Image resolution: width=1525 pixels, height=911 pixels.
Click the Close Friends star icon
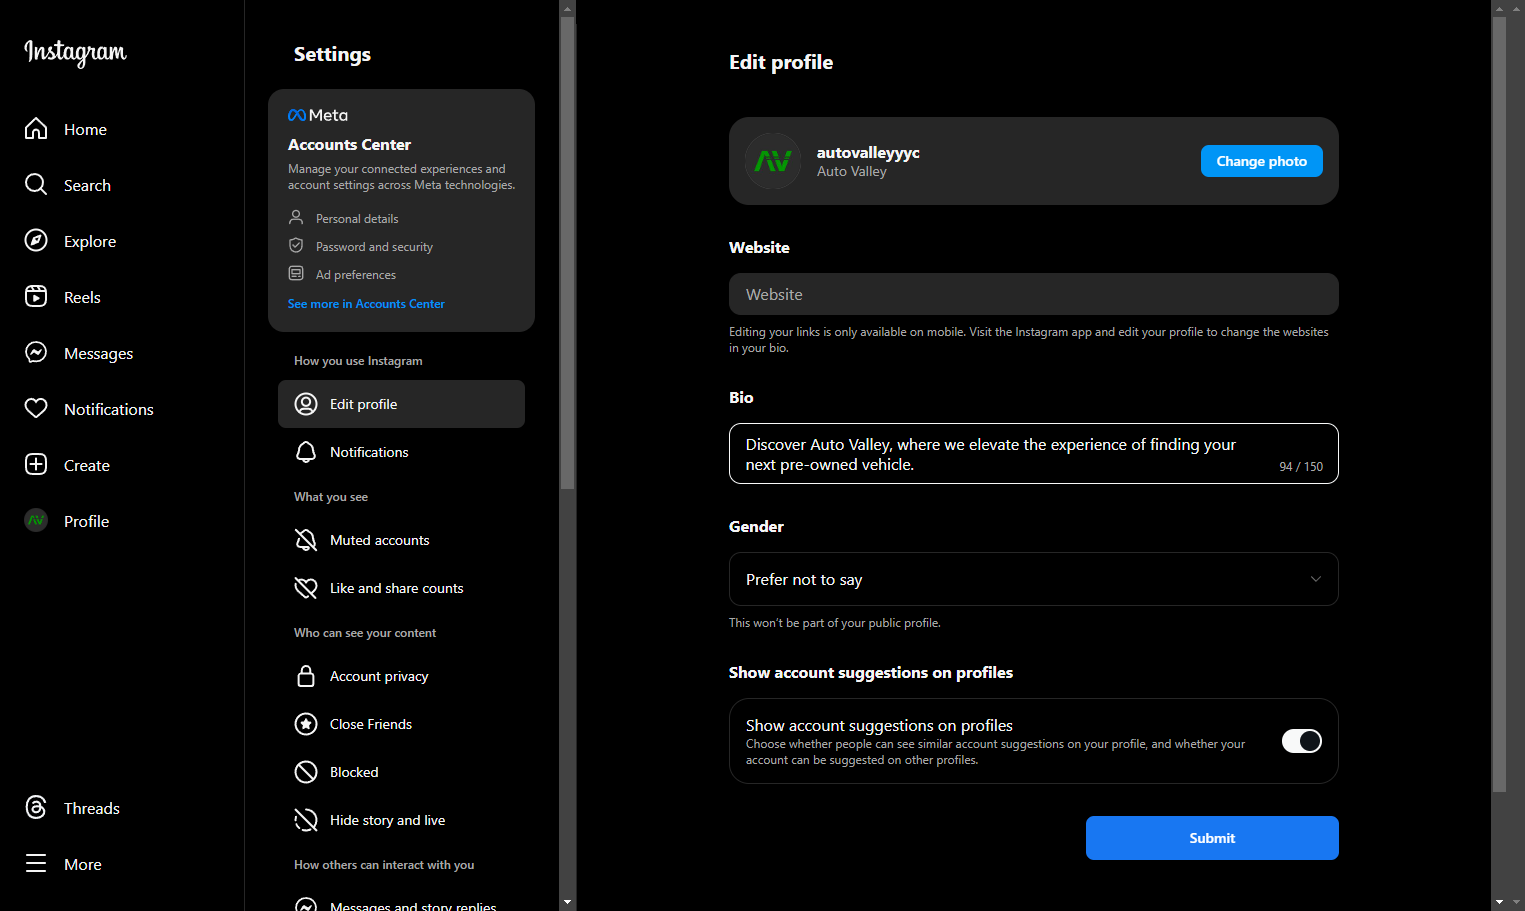tap(306, 724)
